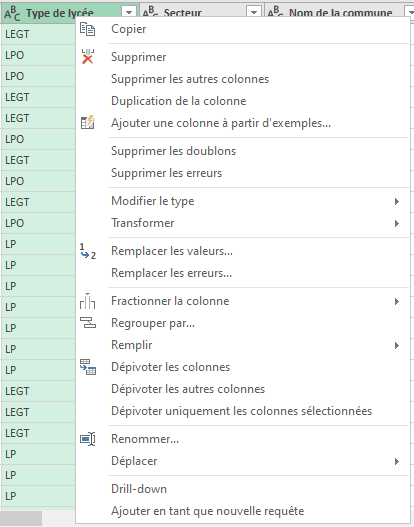Expand the Transformer submenu arrow

pos(397,223)
